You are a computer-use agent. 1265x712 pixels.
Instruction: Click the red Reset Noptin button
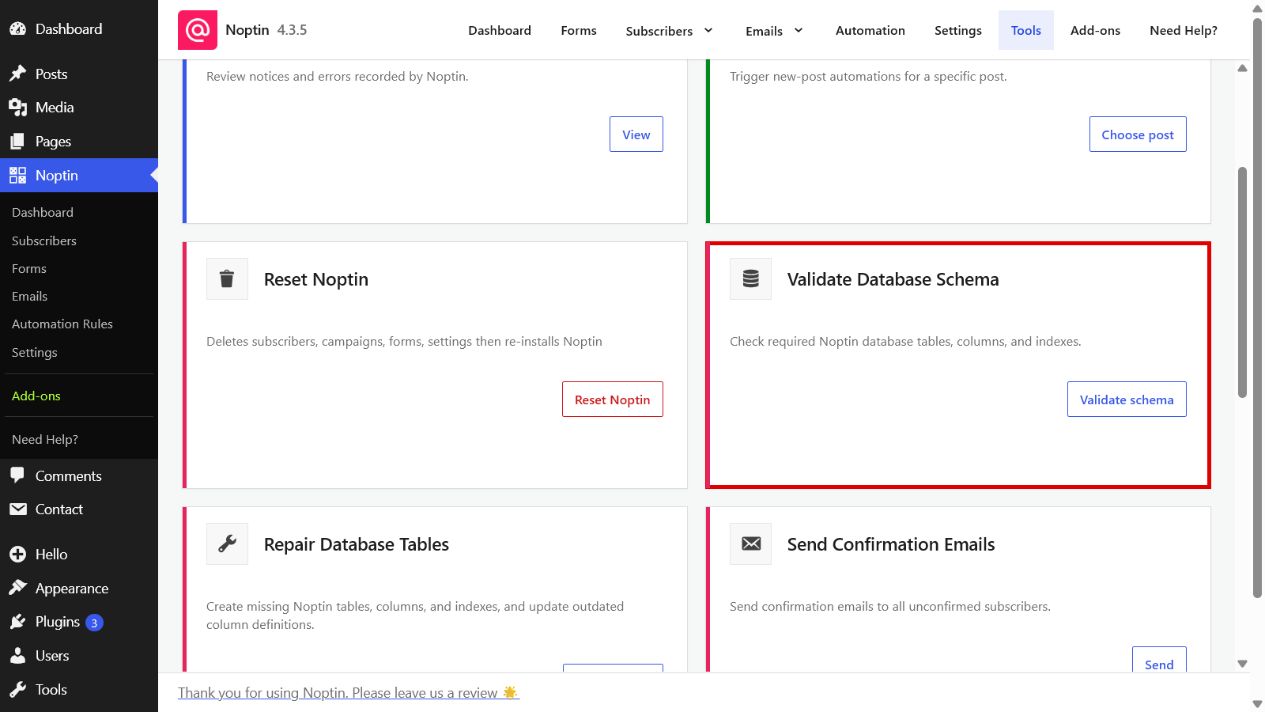click(612, 399)
